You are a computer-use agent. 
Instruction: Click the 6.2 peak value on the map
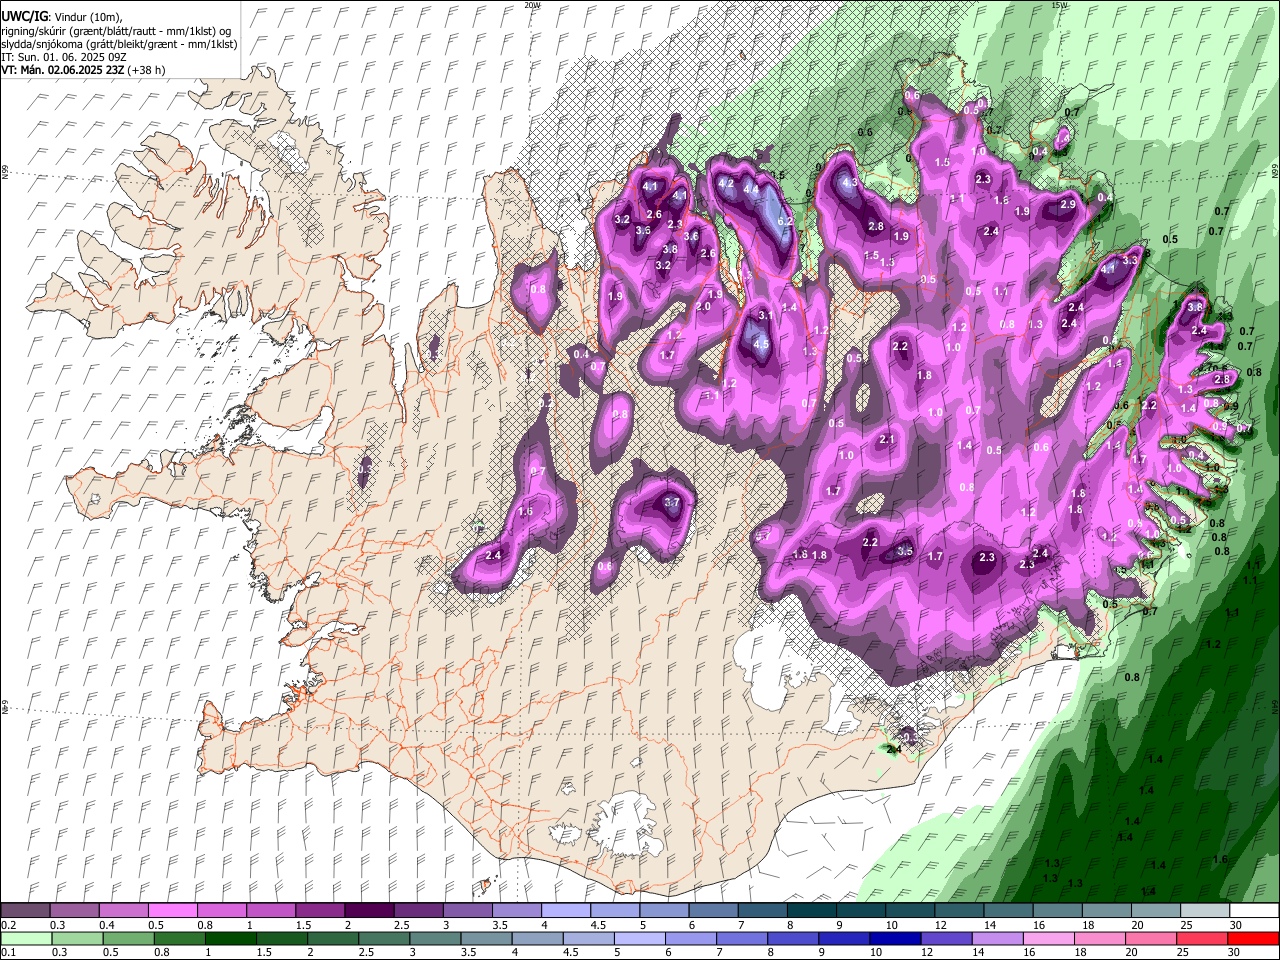785,221
